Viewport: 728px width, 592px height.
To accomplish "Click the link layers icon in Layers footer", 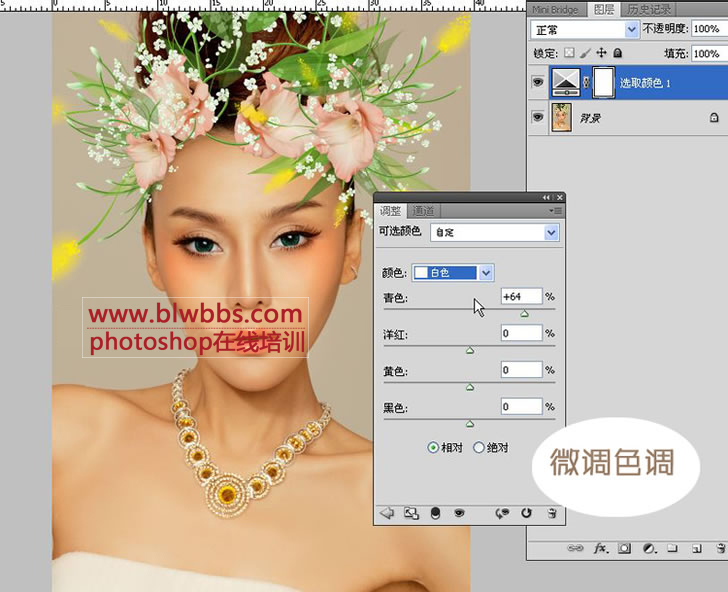I will point(575,548).
